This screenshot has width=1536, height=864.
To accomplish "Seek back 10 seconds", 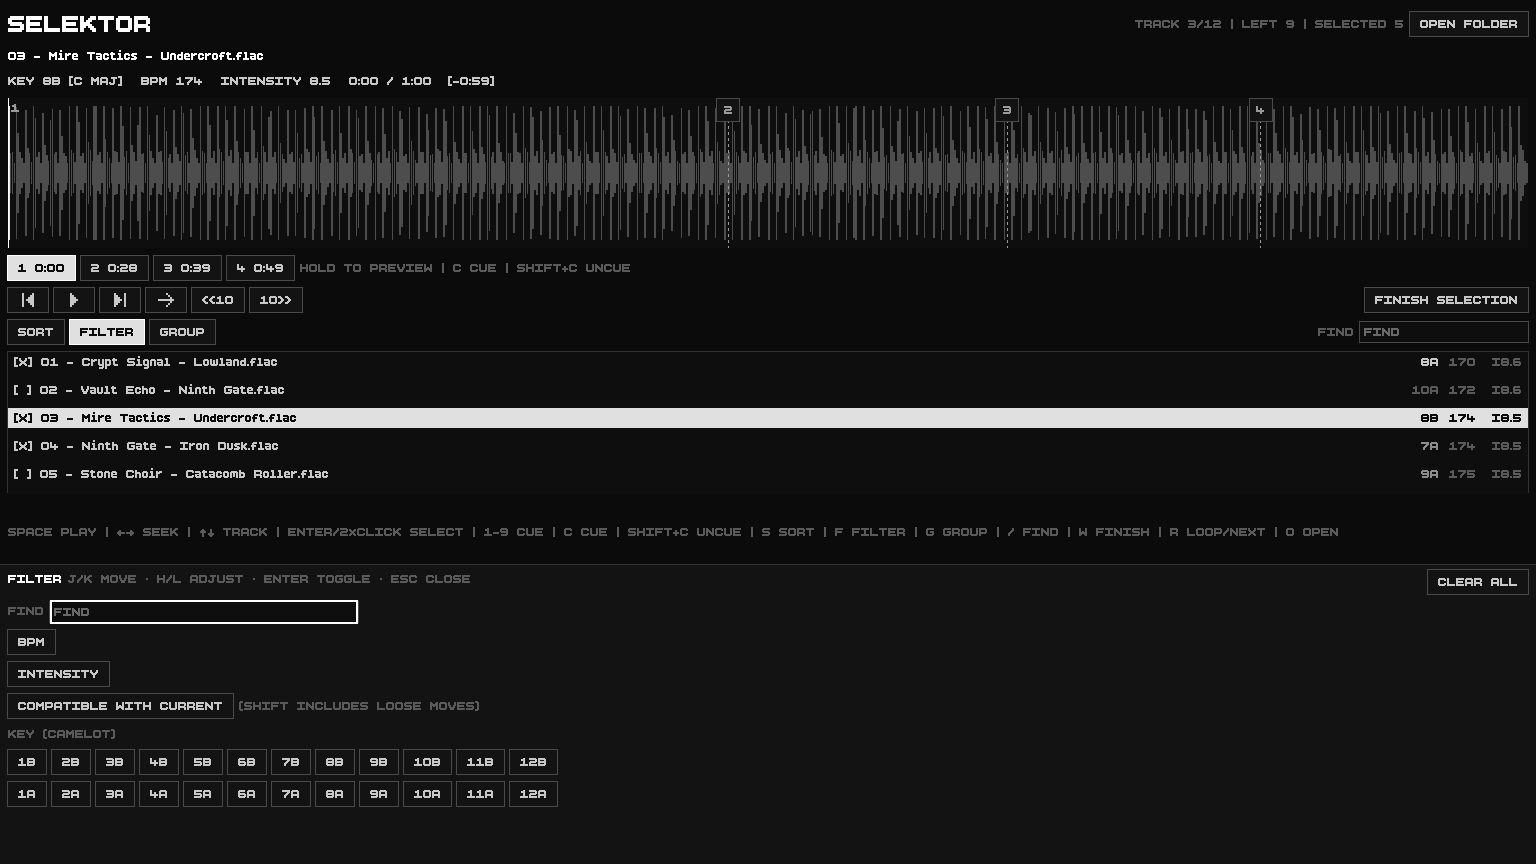I will click(217, 300).
